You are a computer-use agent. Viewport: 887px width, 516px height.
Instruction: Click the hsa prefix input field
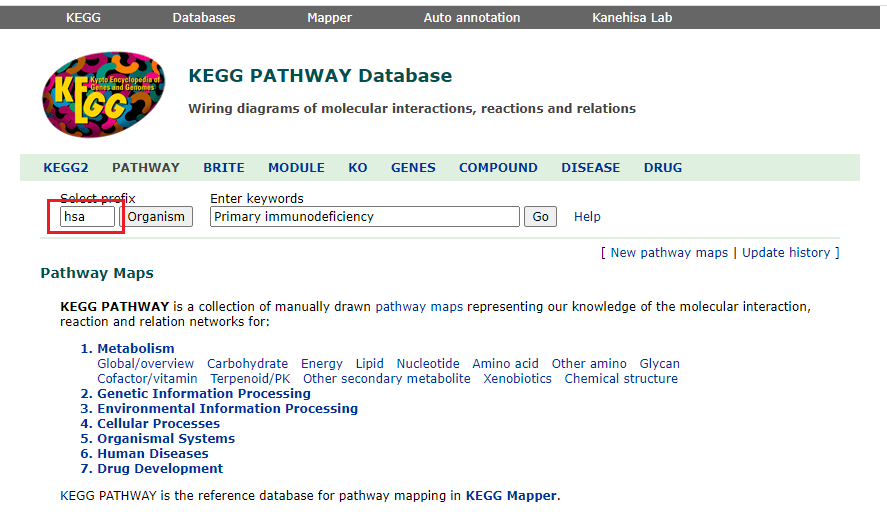pyautogui.click(x=88, y=217)
